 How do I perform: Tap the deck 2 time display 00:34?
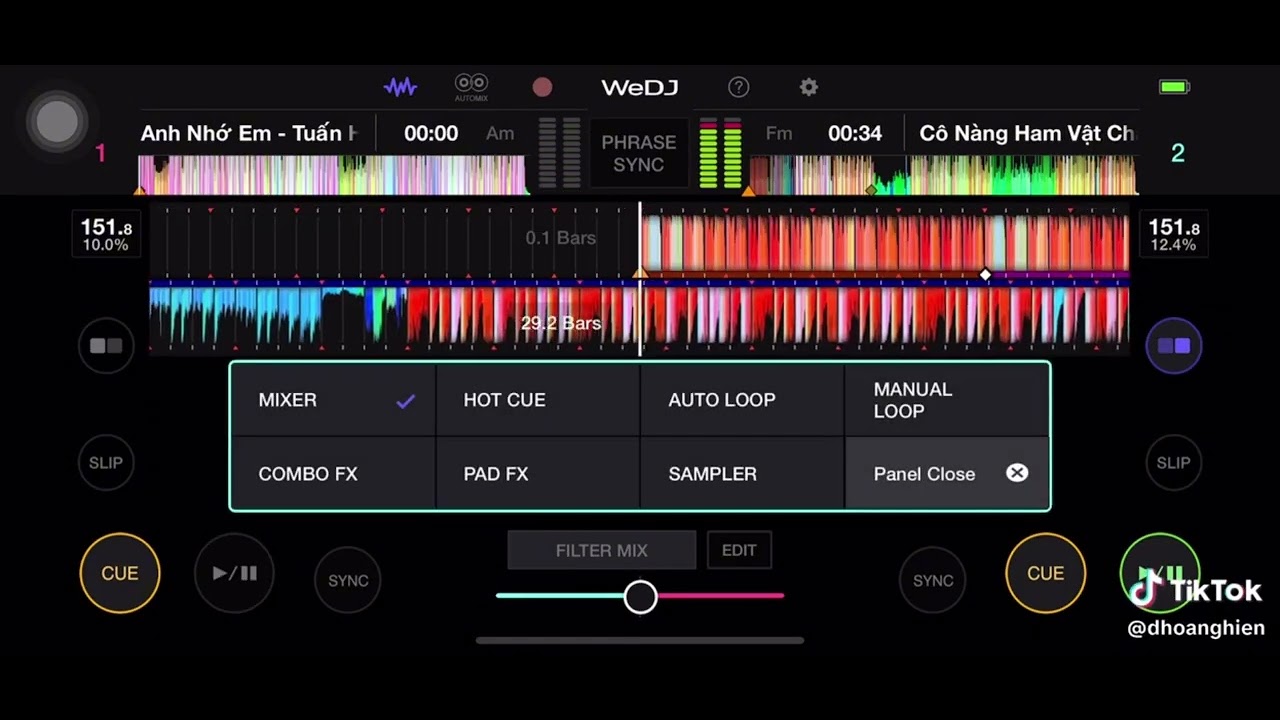(855, 133)
